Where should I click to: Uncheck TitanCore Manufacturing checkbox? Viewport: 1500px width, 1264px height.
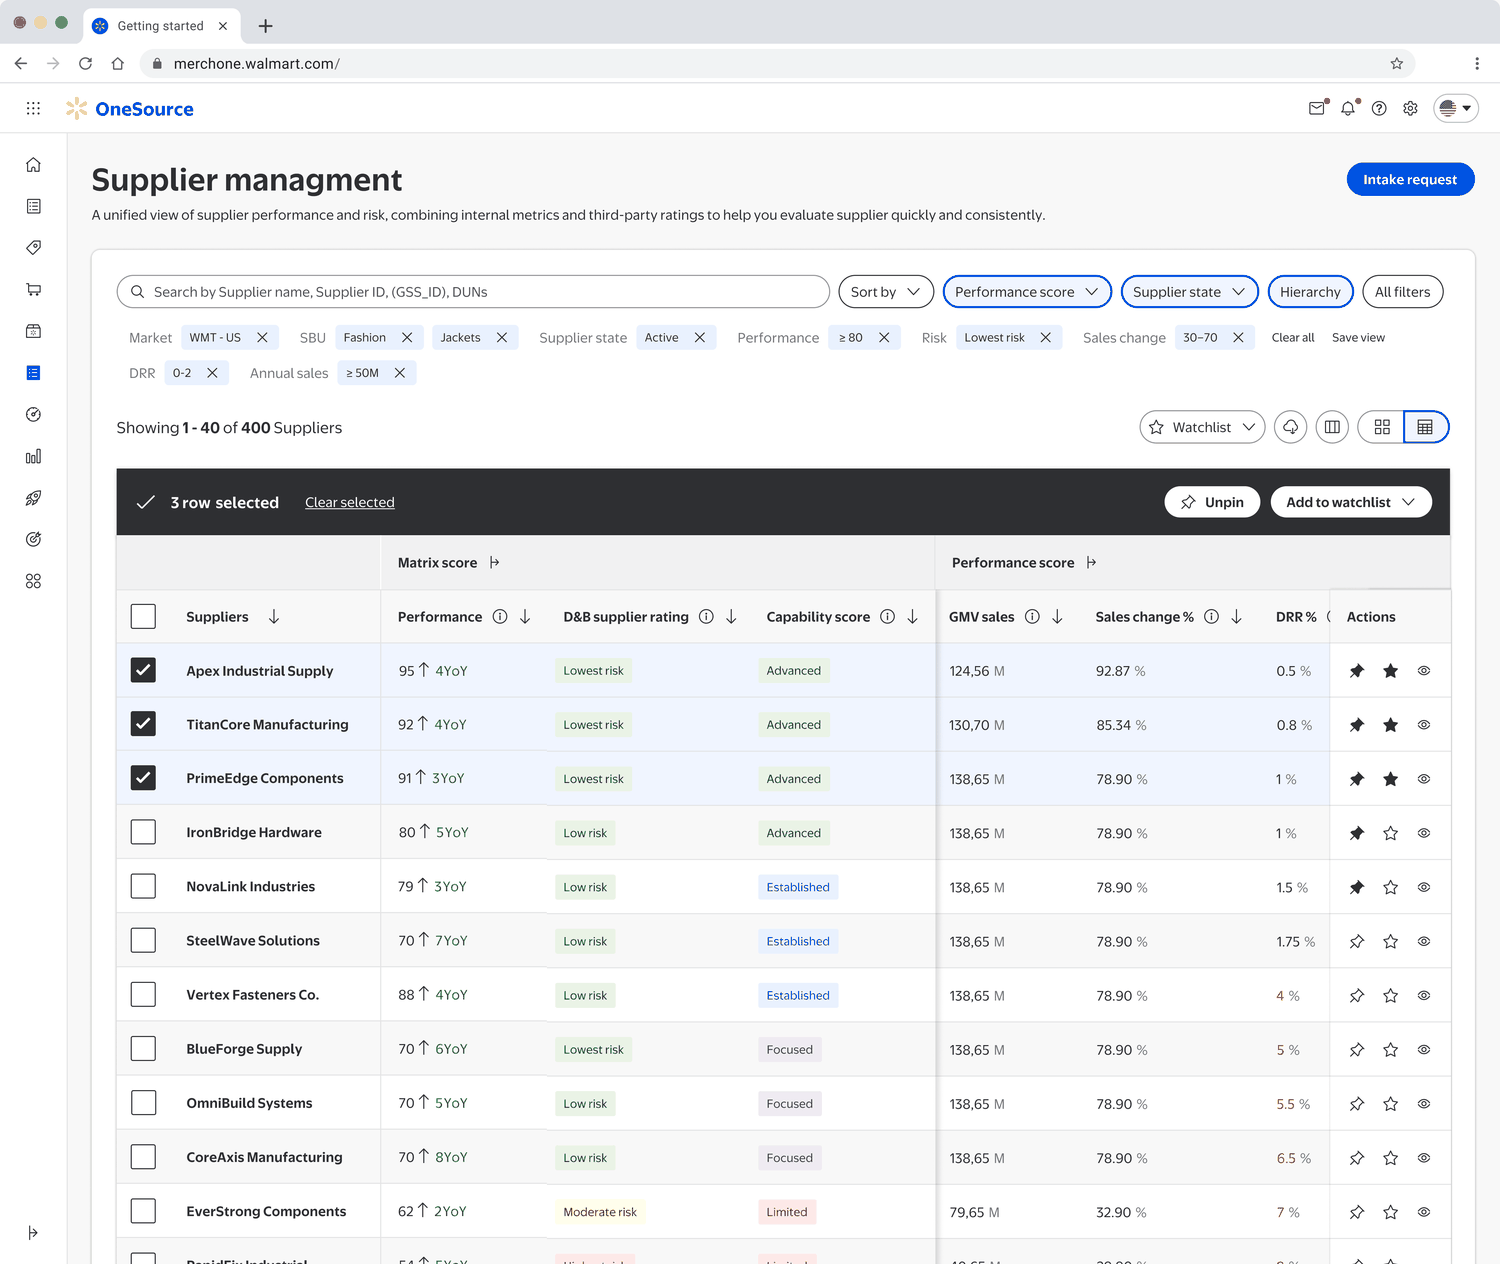[x=143, y=724]
